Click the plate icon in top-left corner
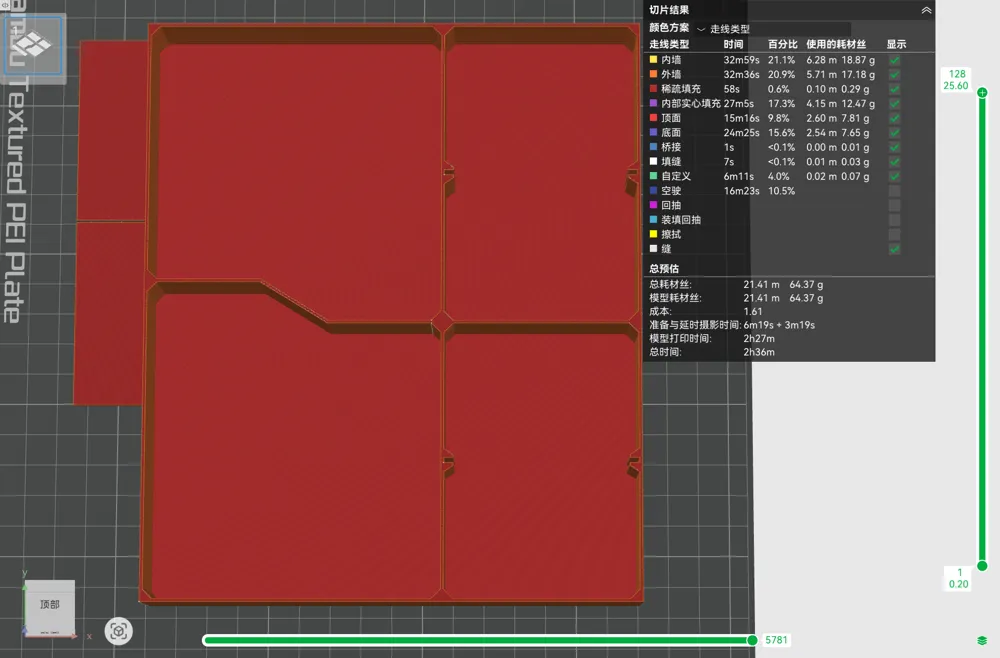Image resolution: width=1000 pixels, height=658 pixels. pos(33,45)
